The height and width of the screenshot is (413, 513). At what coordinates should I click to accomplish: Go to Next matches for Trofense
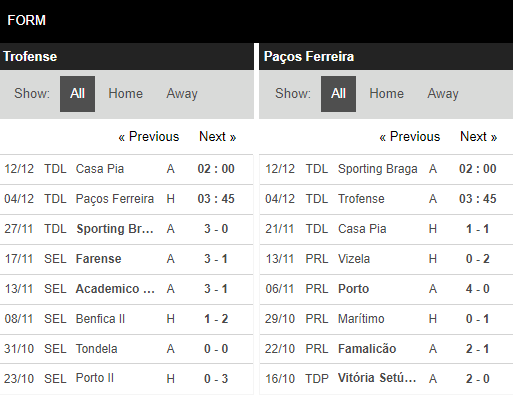217,137
